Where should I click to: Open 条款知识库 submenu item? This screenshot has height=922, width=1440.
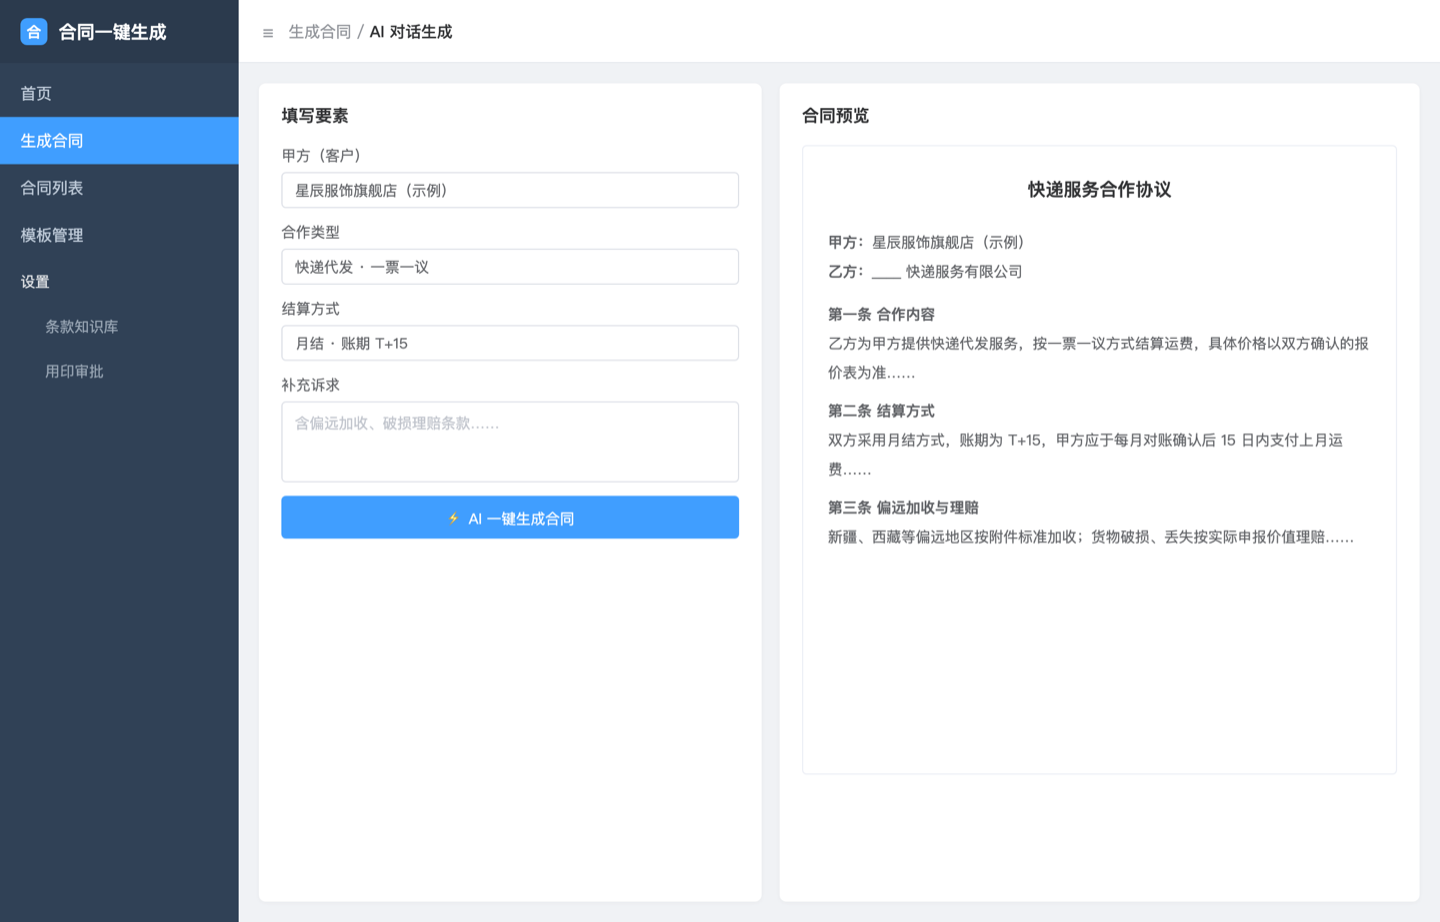click(119, 326)
